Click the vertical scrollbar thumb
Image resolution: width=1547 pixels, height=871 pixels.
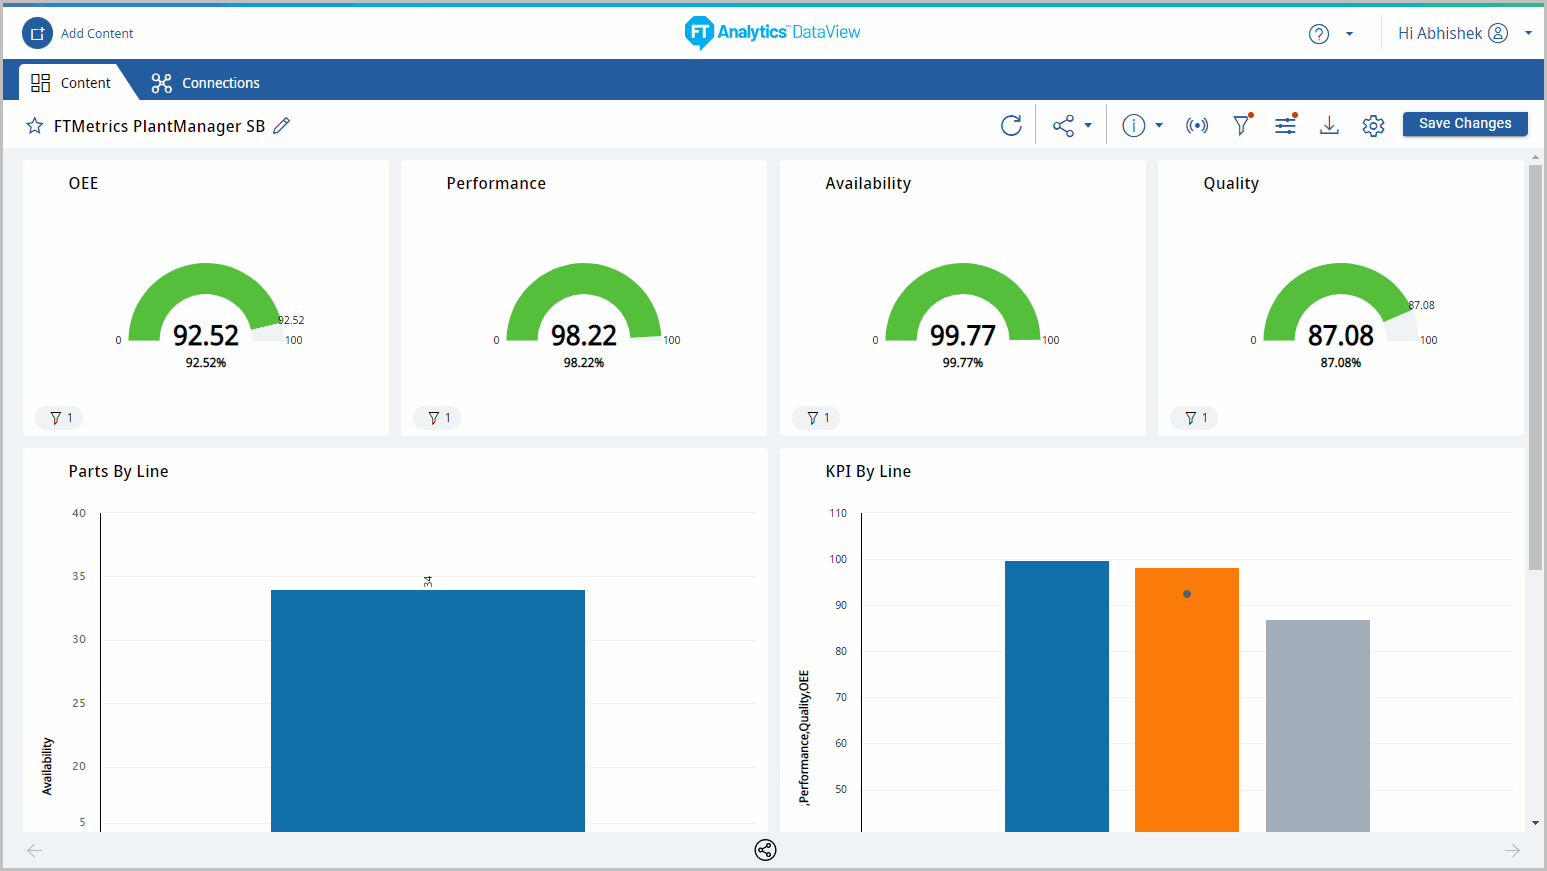1535,367
